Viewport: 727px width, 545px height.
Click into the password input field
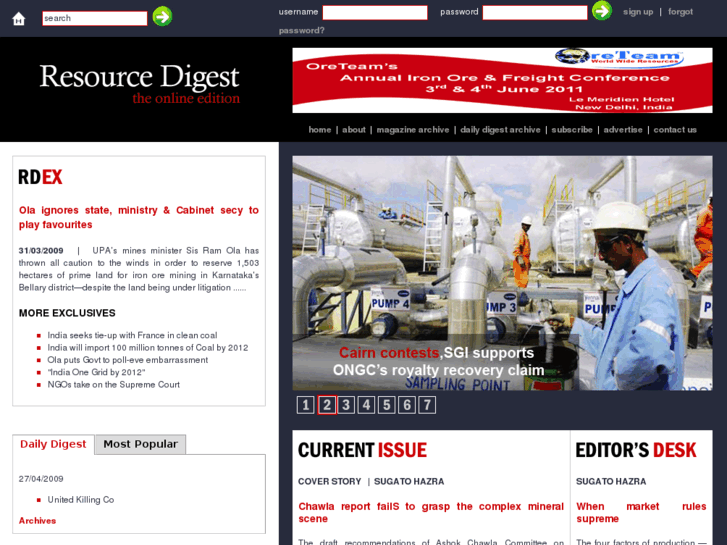click(535, 13)
